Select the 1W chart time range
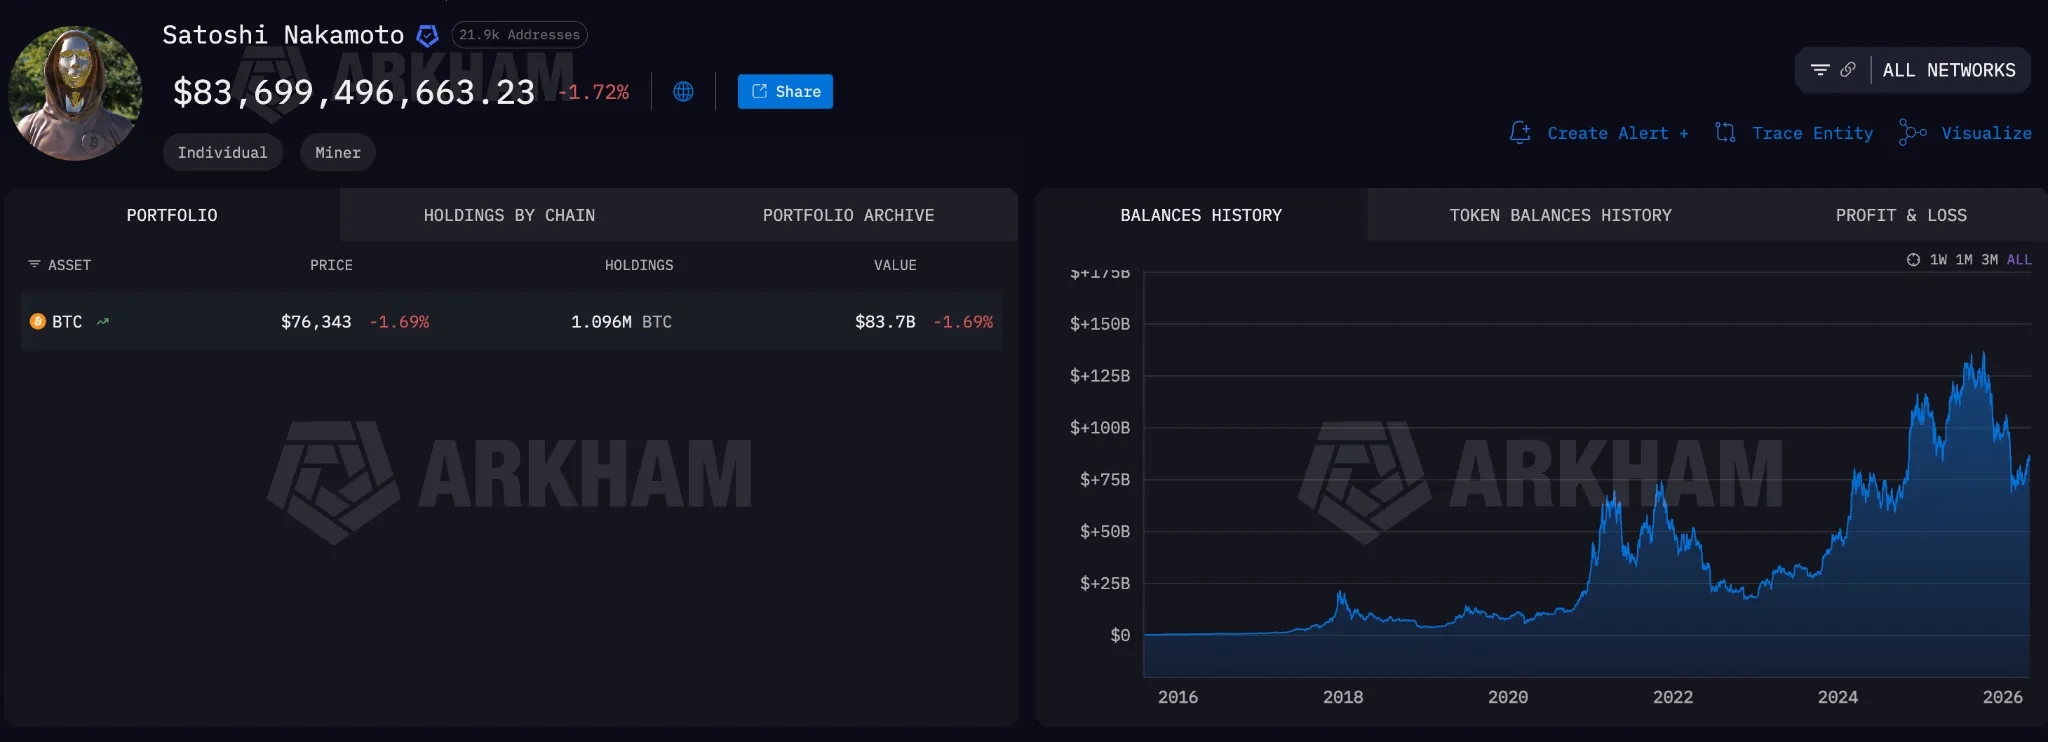Image resolution: width=2048 pixels, height=742 pixels. (x=1939, y=259)
